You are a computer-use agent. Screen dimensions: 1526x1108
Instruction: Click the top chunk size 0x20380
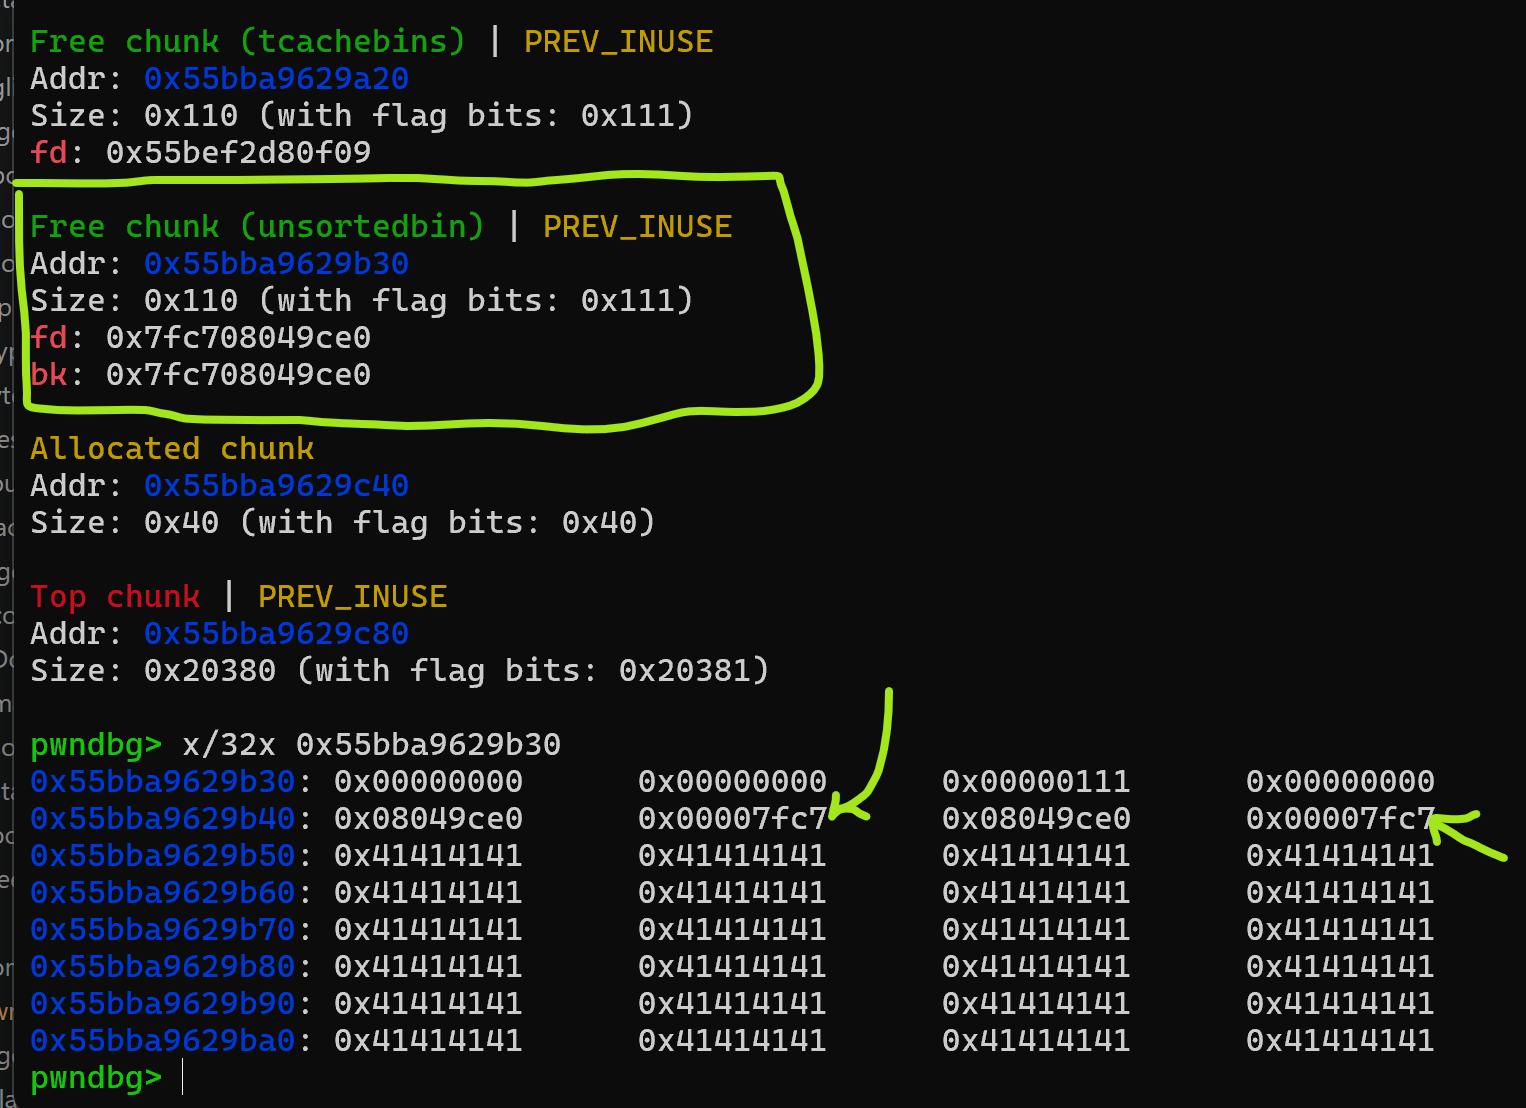pos(210,671)
